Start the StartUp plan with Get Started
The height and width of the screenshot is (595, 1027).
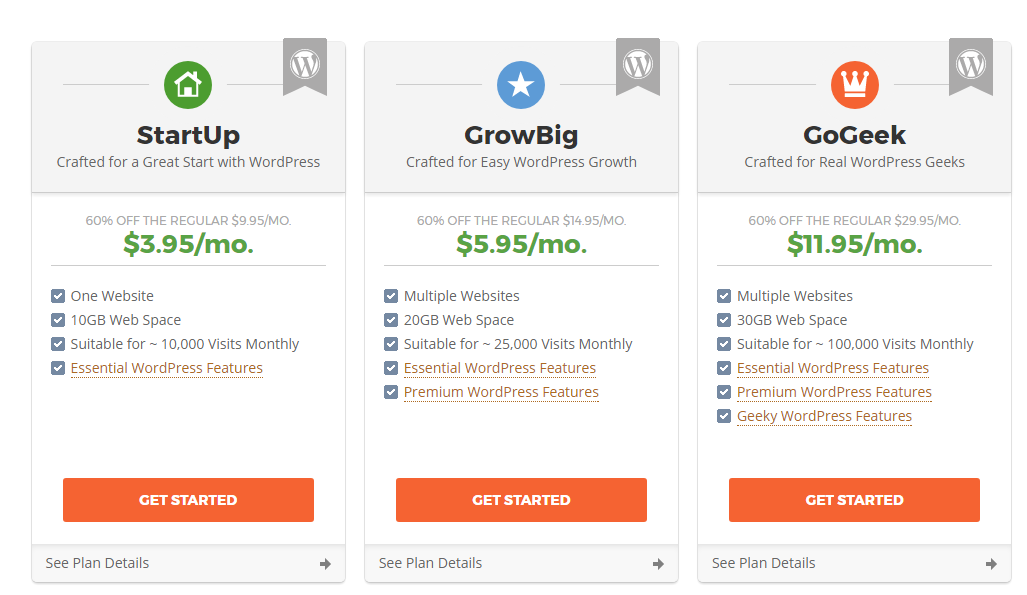188,500
